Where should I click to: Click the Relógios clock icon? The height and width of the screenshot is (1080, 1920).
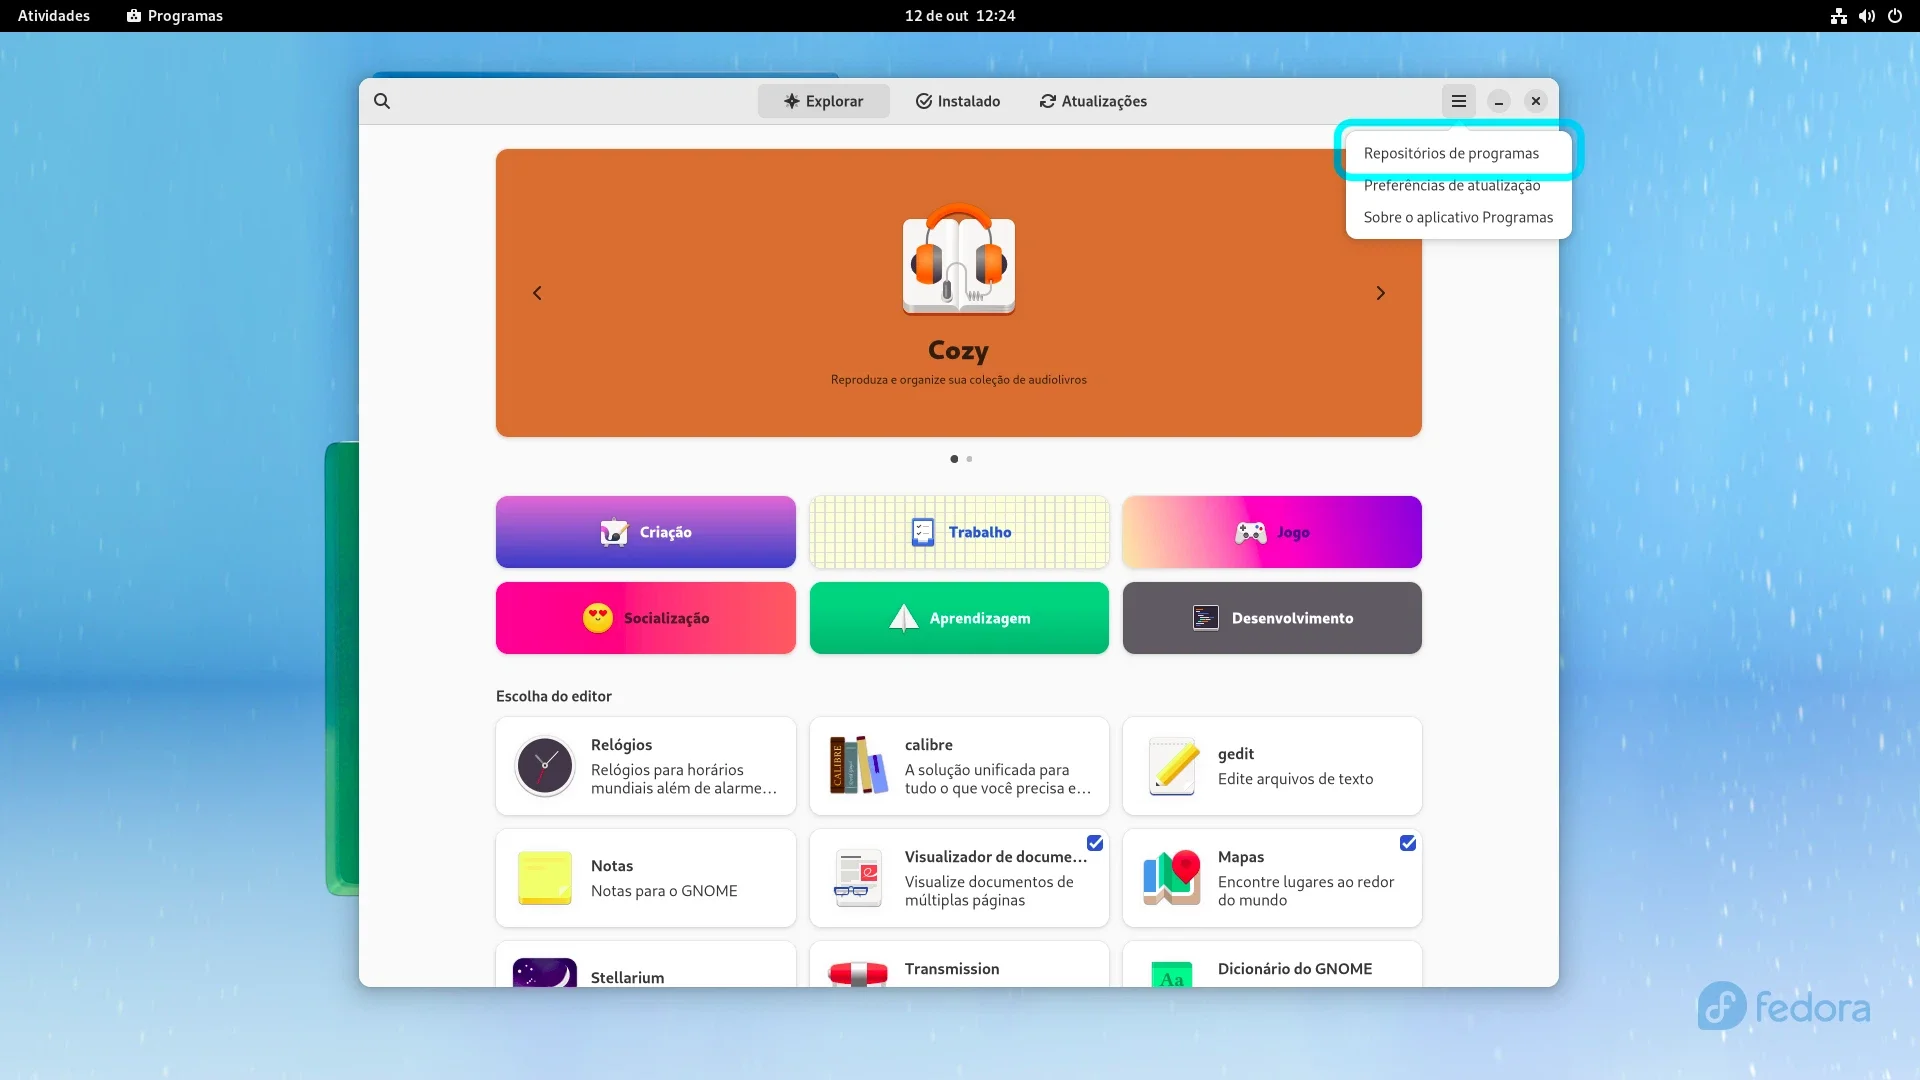[x=545, y=766]
